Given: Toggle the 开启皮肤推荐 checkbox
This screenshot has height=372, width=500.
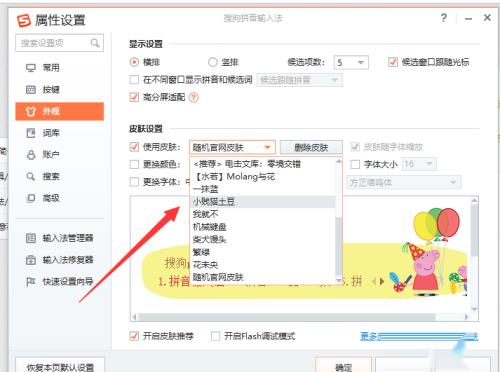Looking at the screenshot, I should pyautogui.click(x=134, y=336).
